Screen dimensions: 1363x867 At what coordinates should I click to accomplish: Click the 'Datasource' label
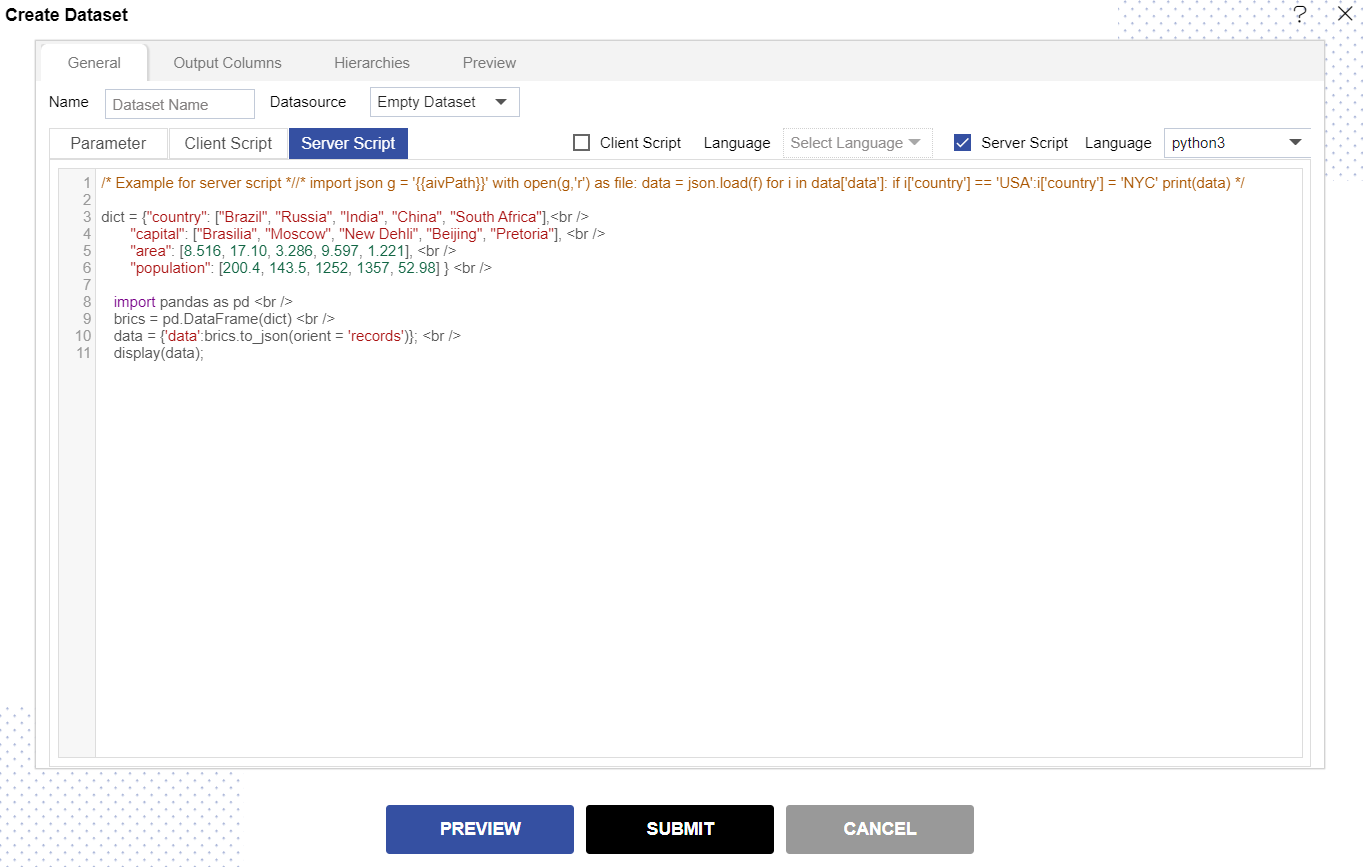[x=308, y=102]
